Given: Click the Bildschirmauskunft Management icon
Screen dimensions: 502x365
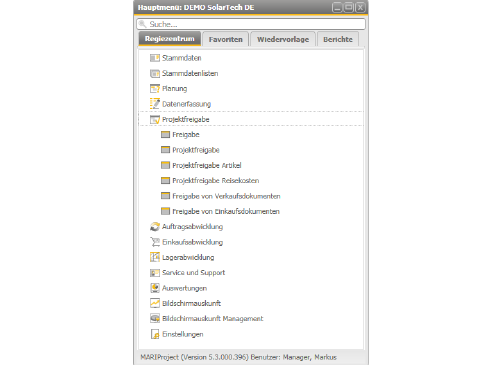Looking at the screenshot, I should [x=155, y=319].
